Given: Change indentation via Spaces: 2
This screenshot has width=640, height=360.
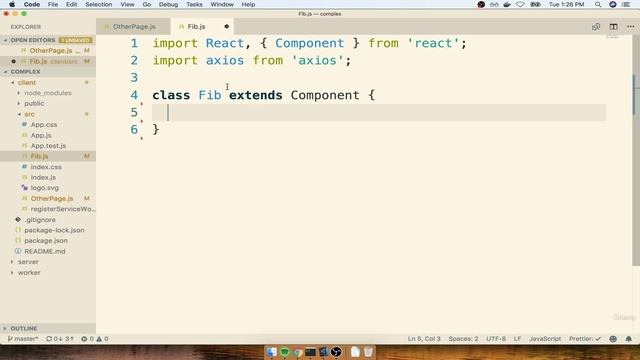Looking at the screenshot, I should tap(463, 339).
